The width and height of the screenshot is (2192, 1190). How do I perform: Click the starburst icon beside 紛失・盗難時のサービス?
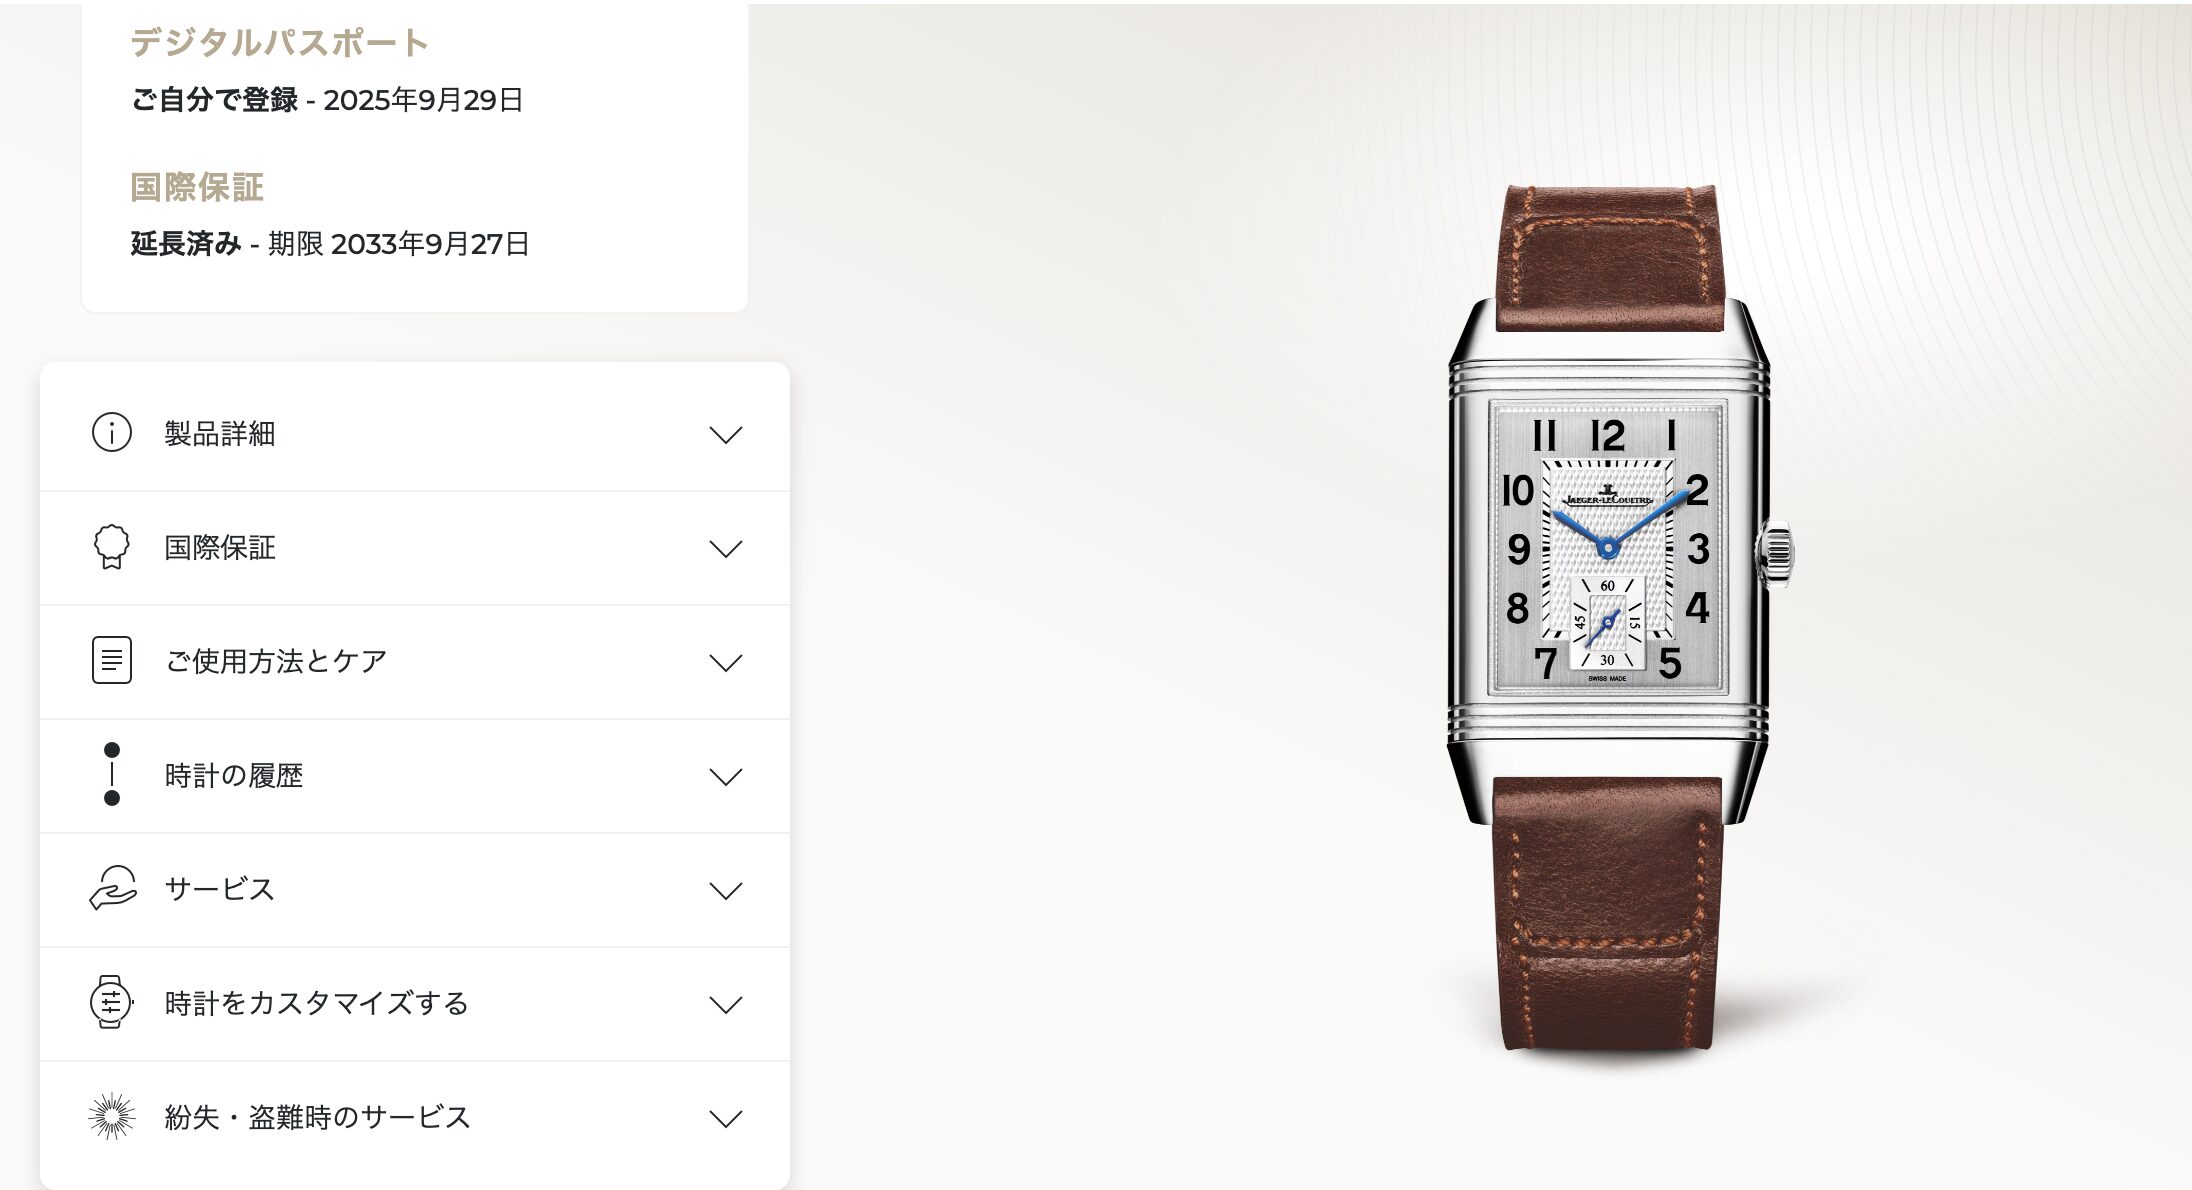111,1116
